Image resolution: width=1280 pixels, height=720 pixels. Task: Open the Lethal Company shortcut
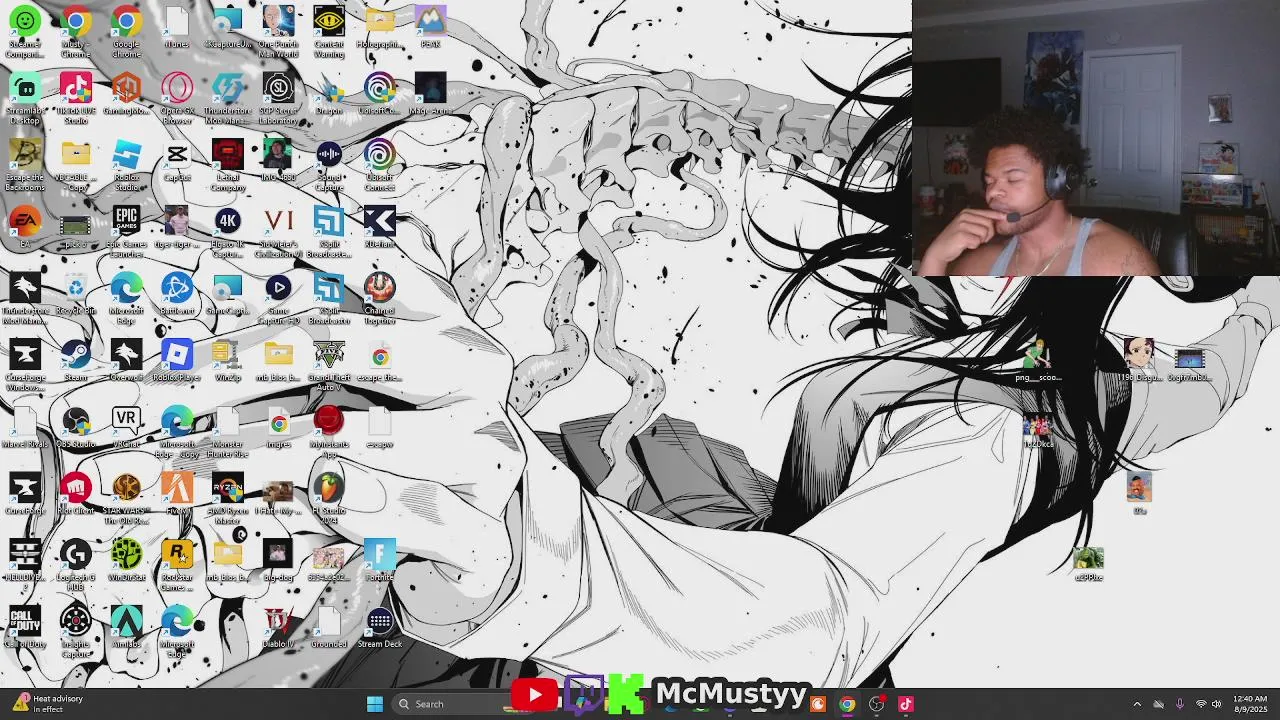[x=227, y=165]
